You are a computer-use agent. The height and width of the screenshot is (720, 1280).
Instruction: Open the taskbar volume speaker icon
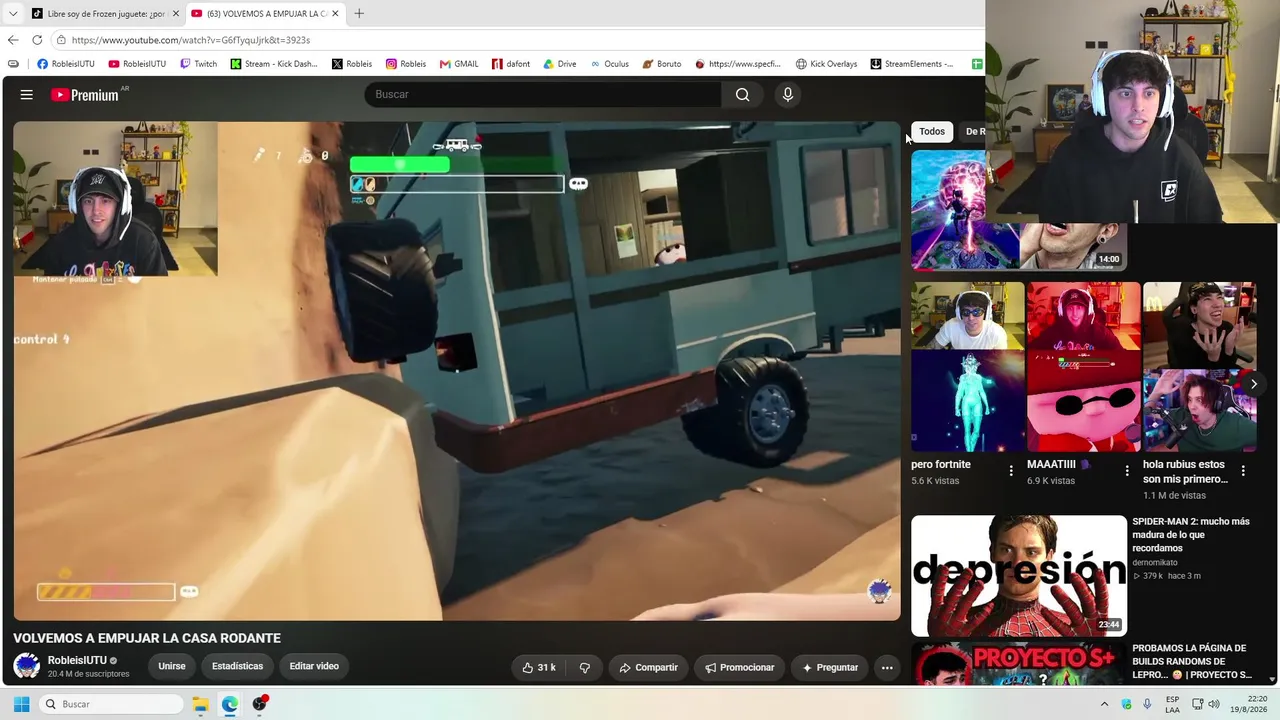point(1214,704)
